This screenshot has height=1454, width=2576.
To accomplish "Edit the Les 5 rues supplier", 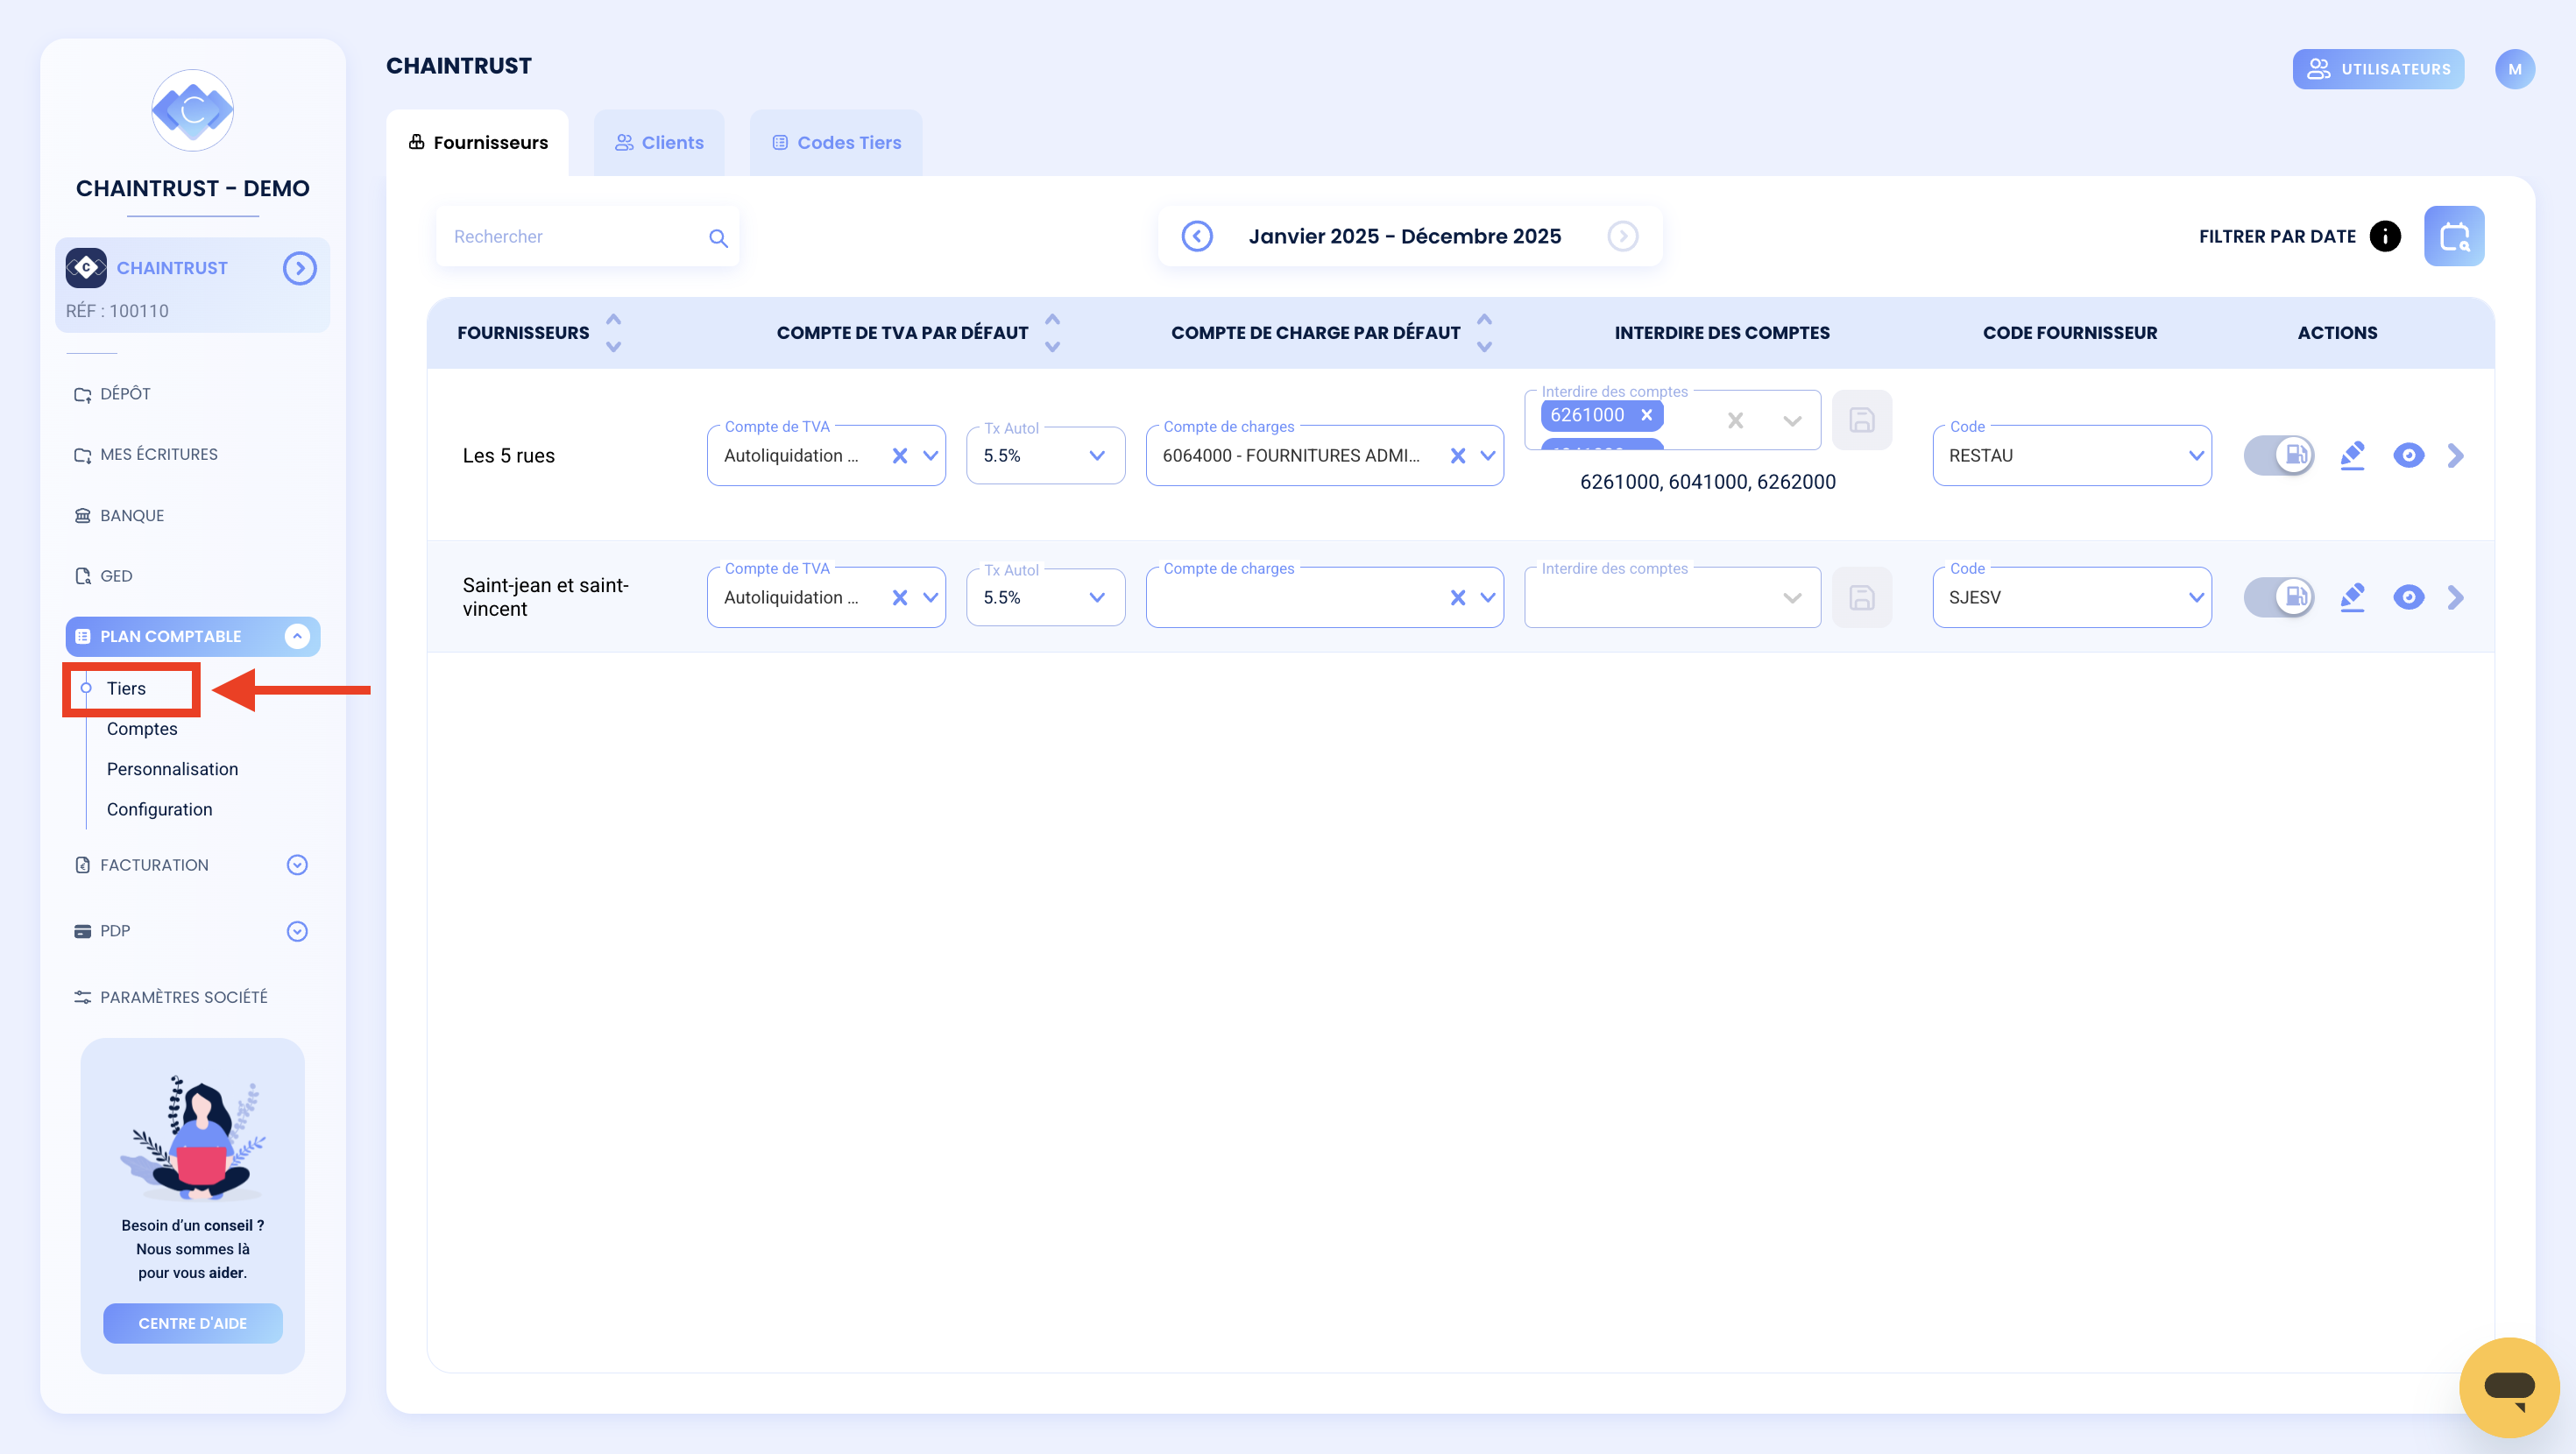I will [x=2352, y=456].
